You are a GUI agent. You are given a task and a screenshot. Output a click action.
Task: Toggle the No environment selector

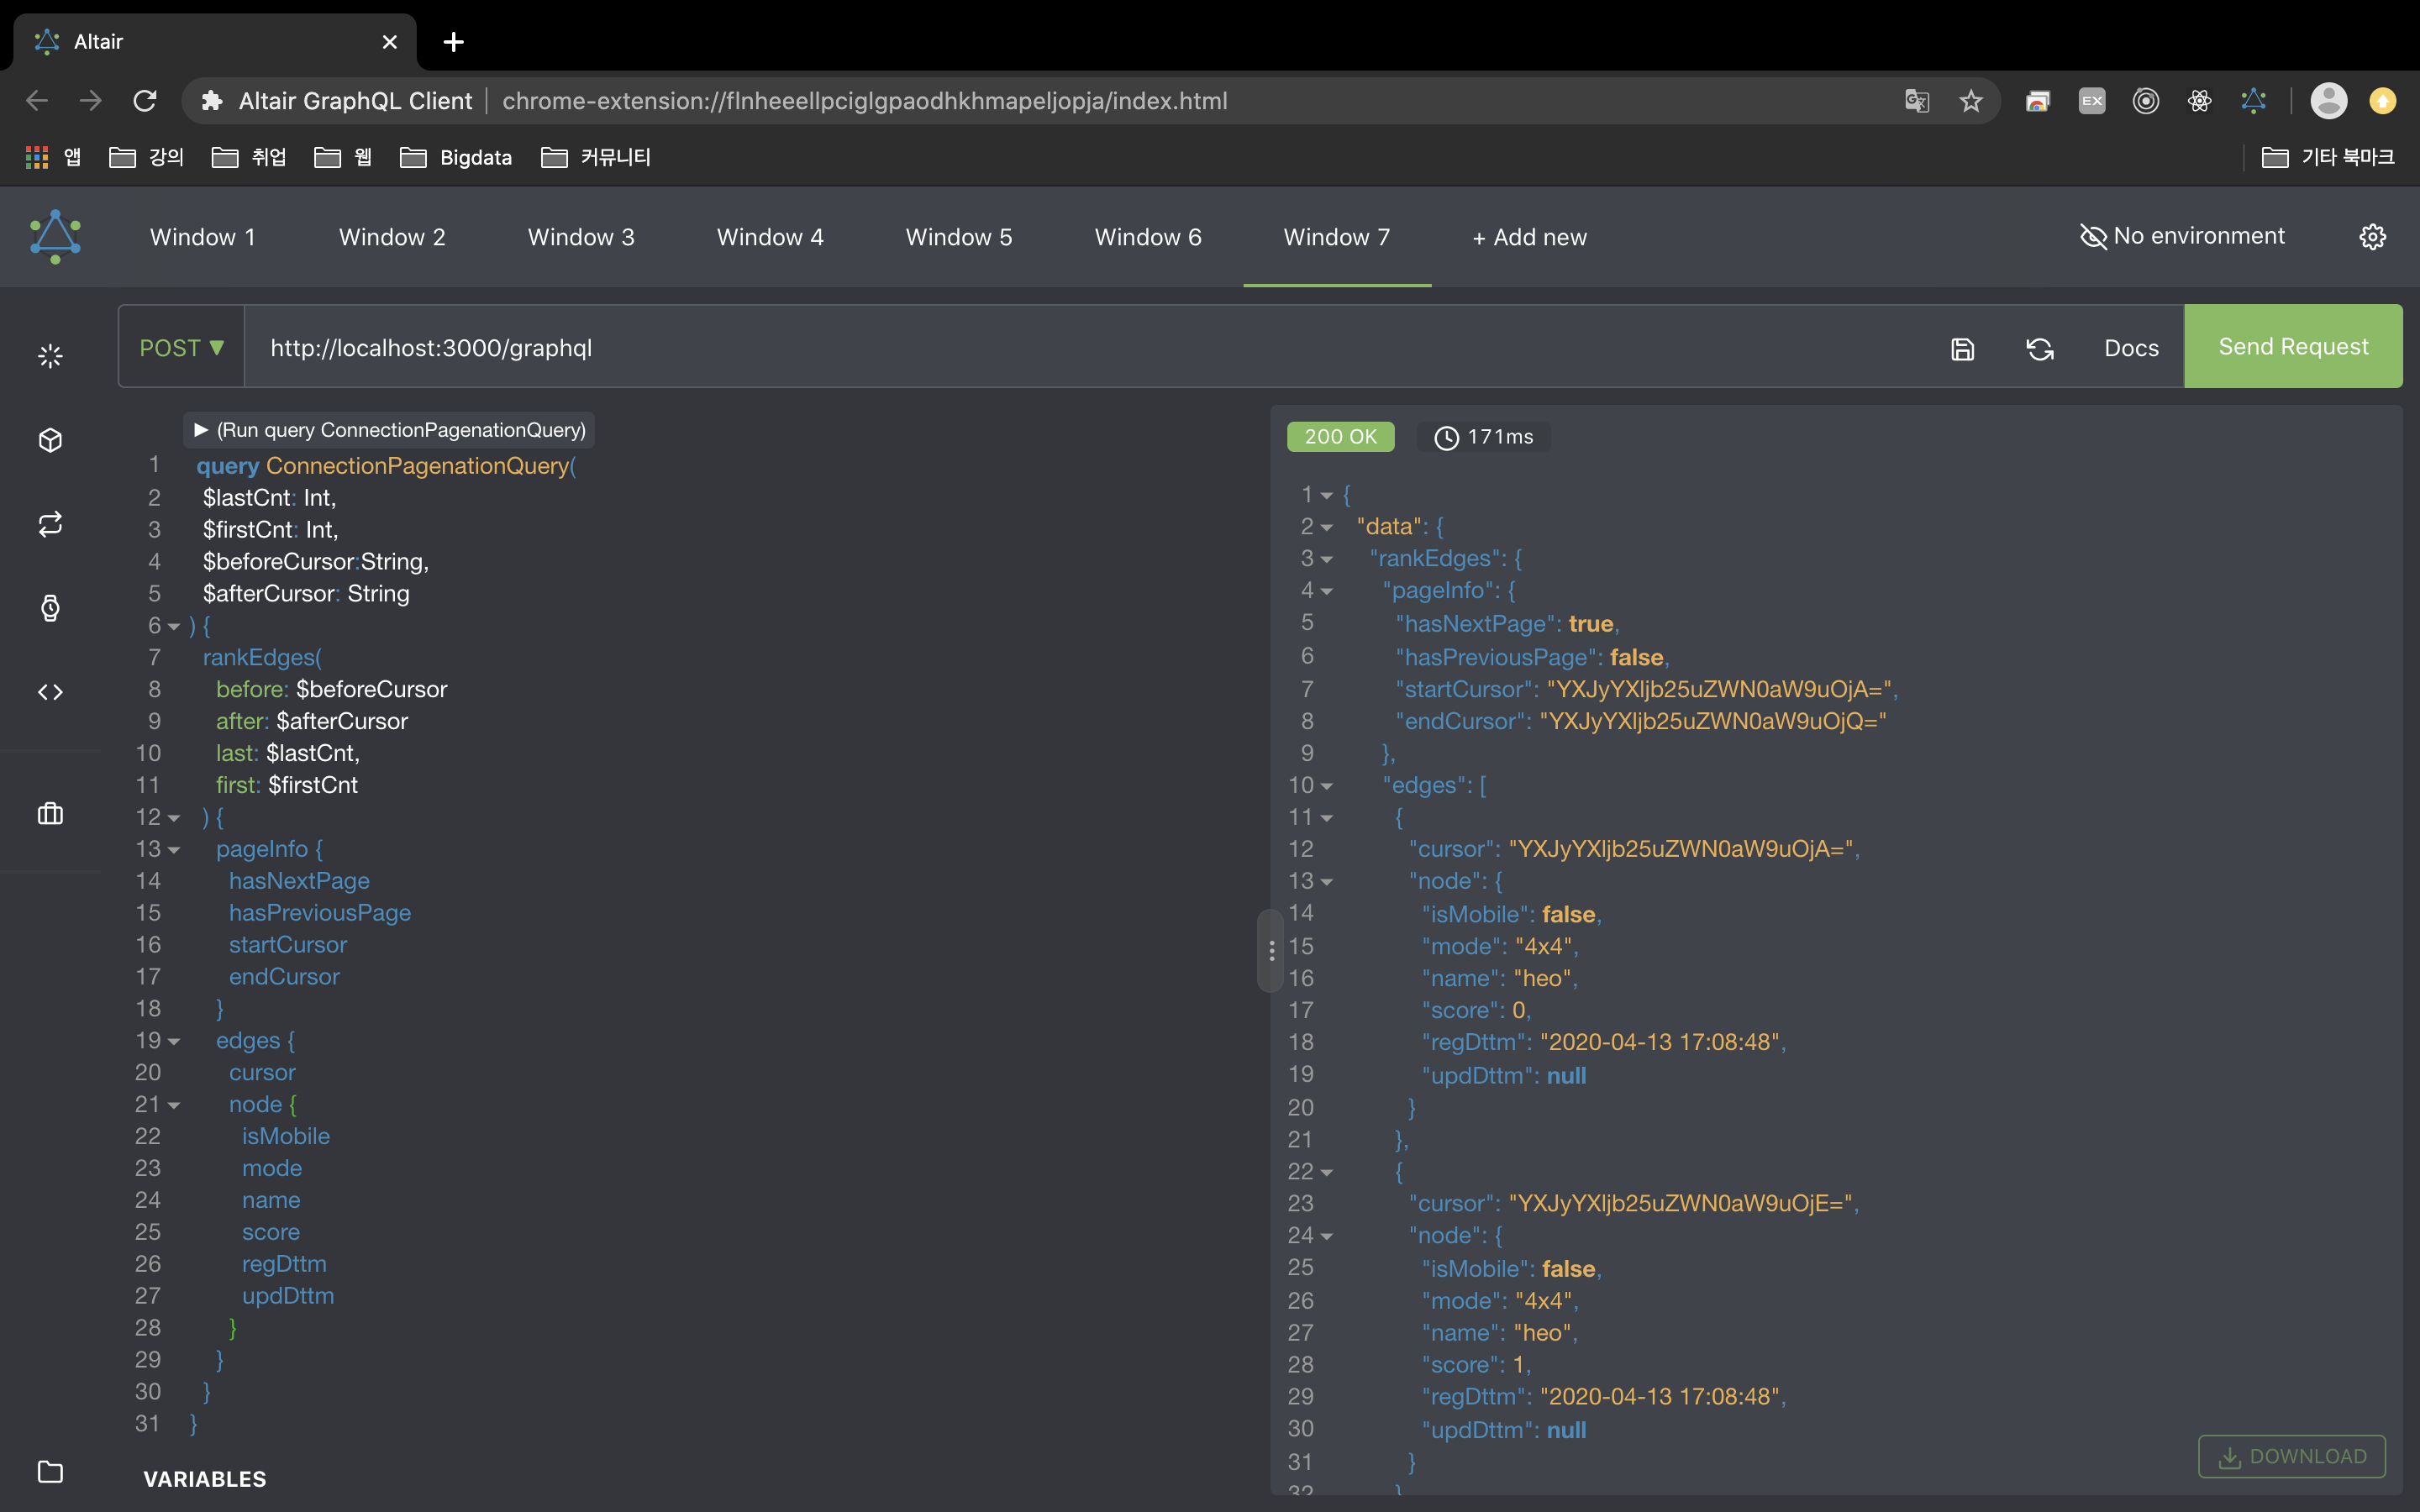(2182, 237)
